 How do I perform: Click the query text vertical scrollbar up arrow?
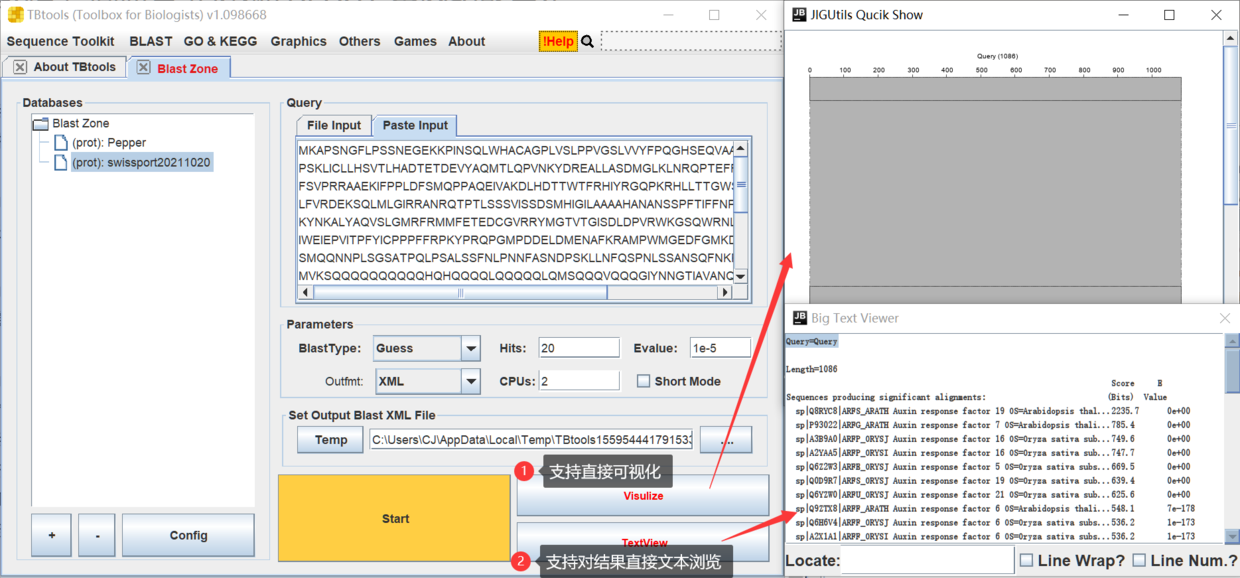(741, 148)
